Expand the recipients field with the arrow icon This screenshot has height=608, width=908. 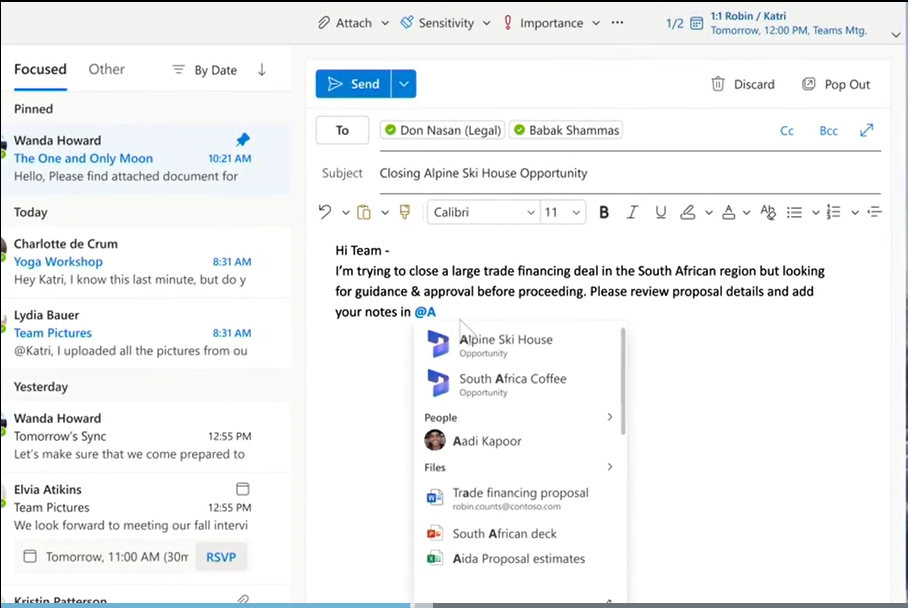click(866, 130)
